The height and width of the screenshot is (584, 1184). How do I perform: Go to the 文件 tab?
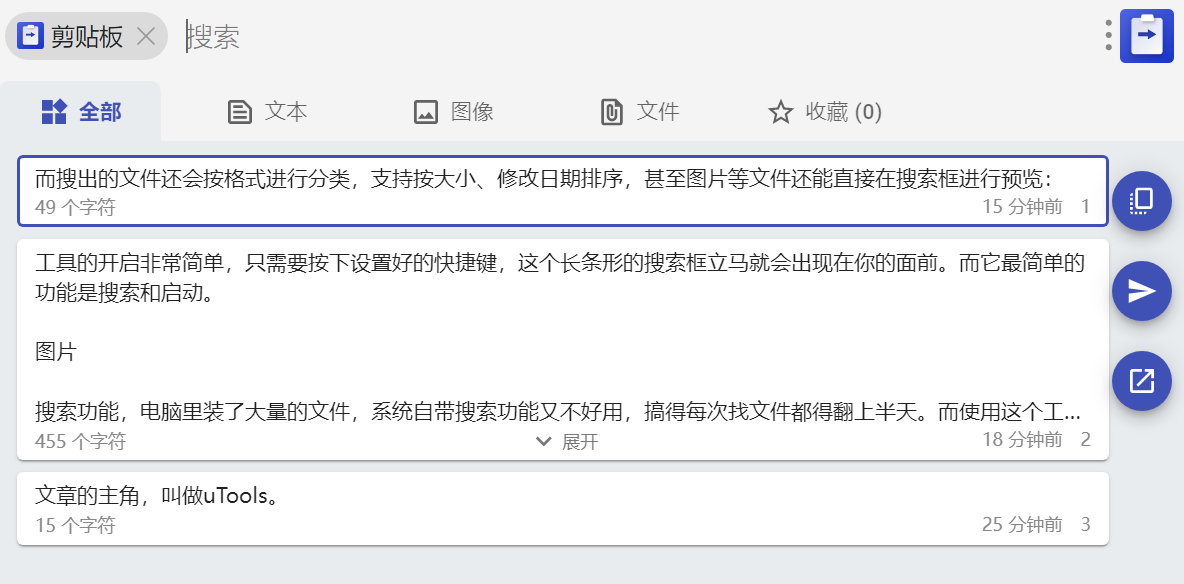click(640, 112)
